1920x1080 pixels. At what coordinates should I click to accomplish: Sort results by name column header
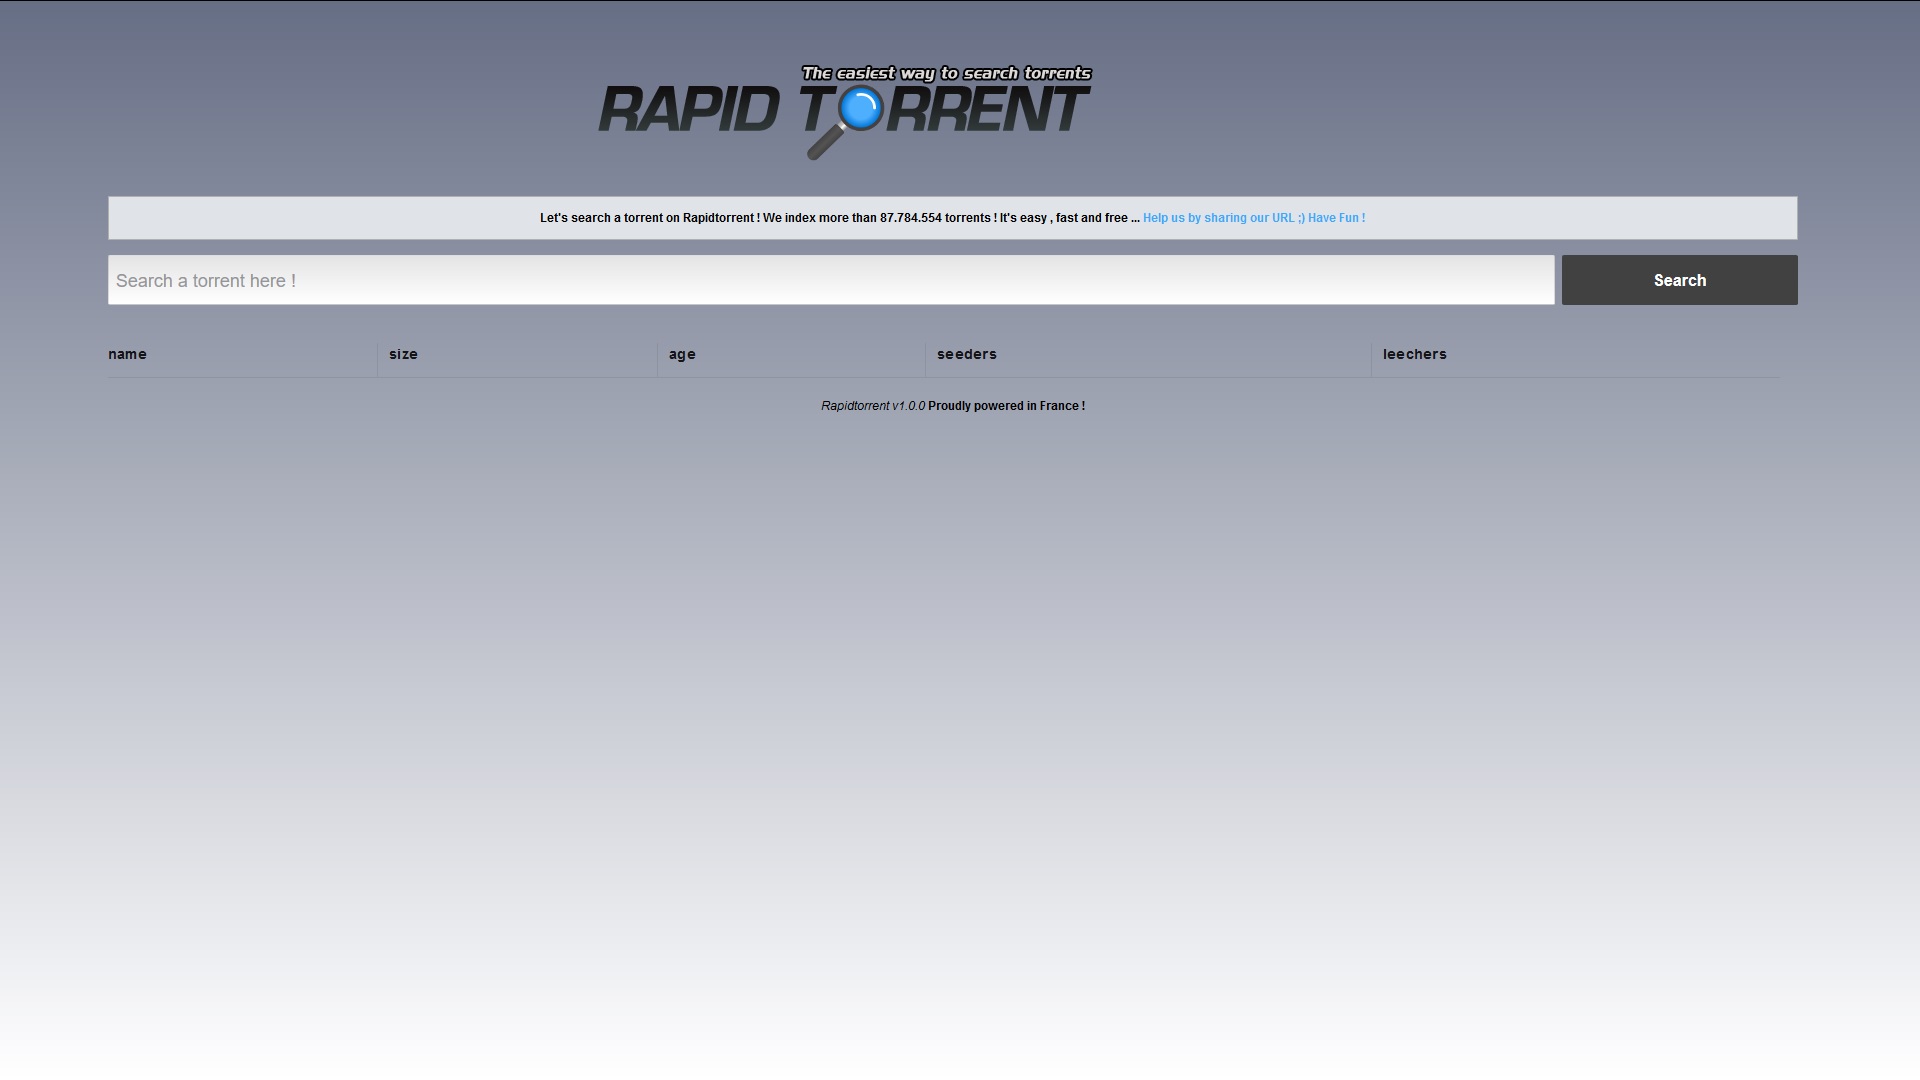coord(127,354)
